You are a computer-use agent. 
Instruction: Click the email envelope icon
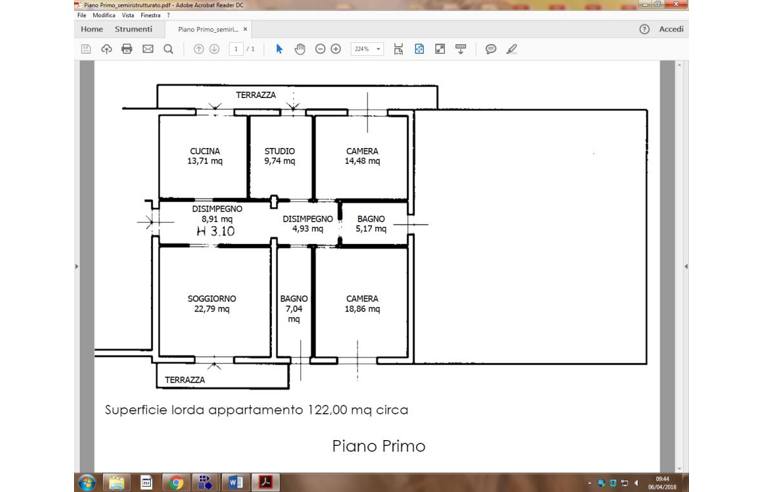(x=148, y=49)
